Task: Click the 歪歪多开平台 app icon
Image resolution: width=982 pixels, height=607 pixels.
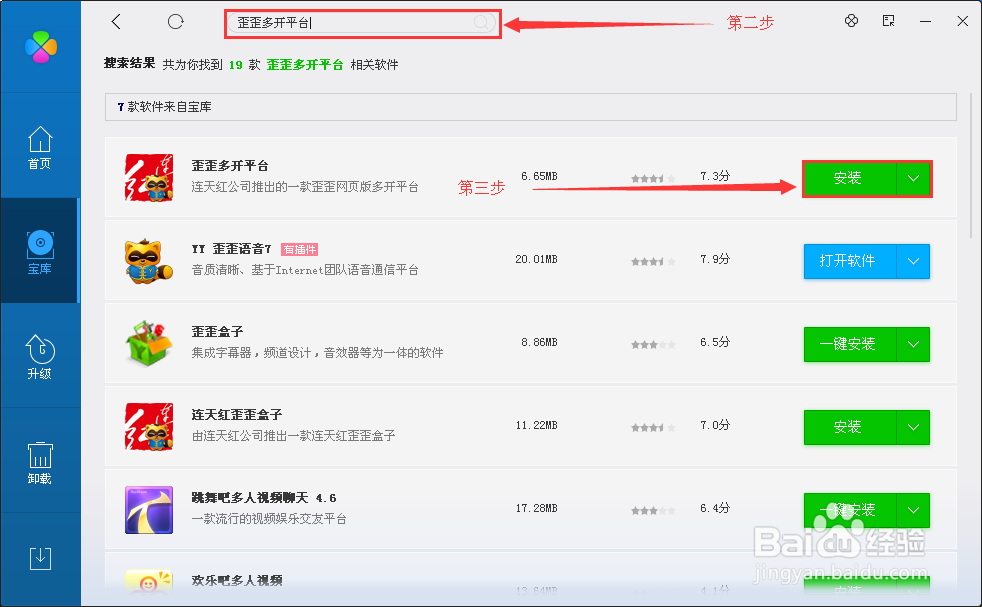Action: point(149,178)
